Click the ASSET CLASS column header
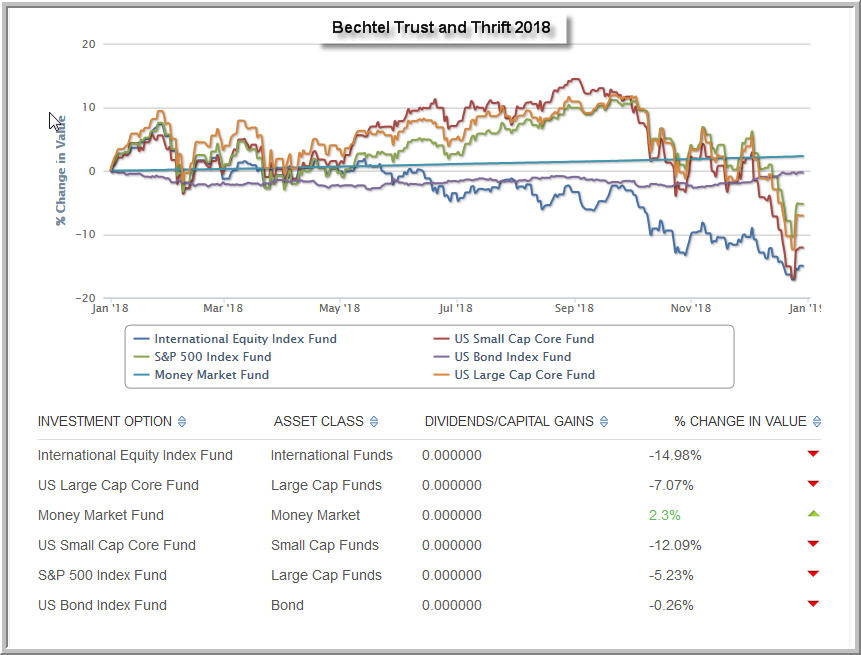The height and width of the screenshot is (655, 861). click(x=318, y=422)
